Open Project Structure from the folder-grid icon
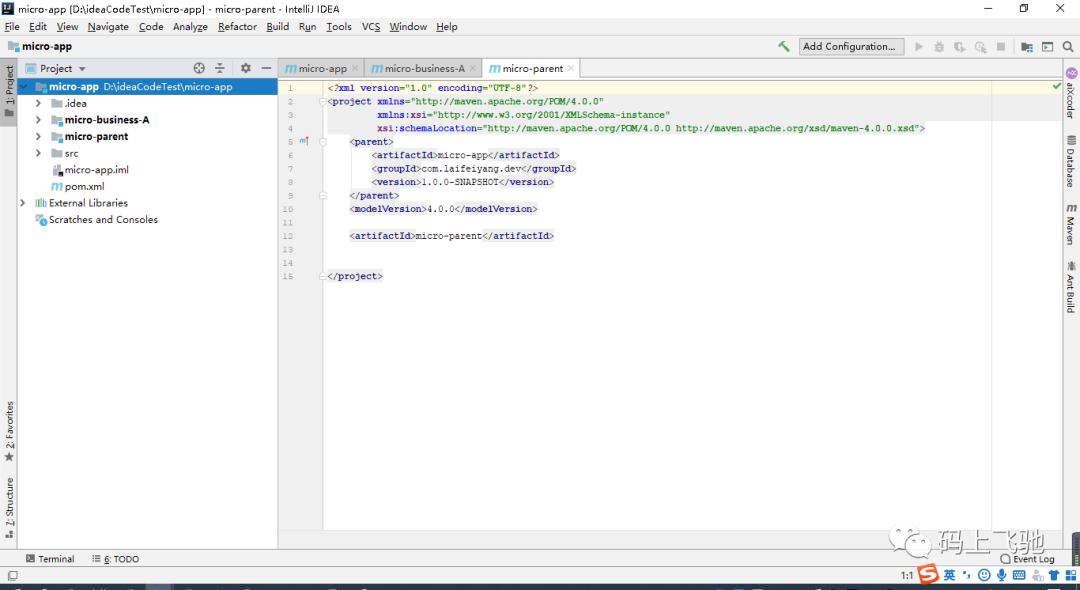 [x=1027, y=47]
